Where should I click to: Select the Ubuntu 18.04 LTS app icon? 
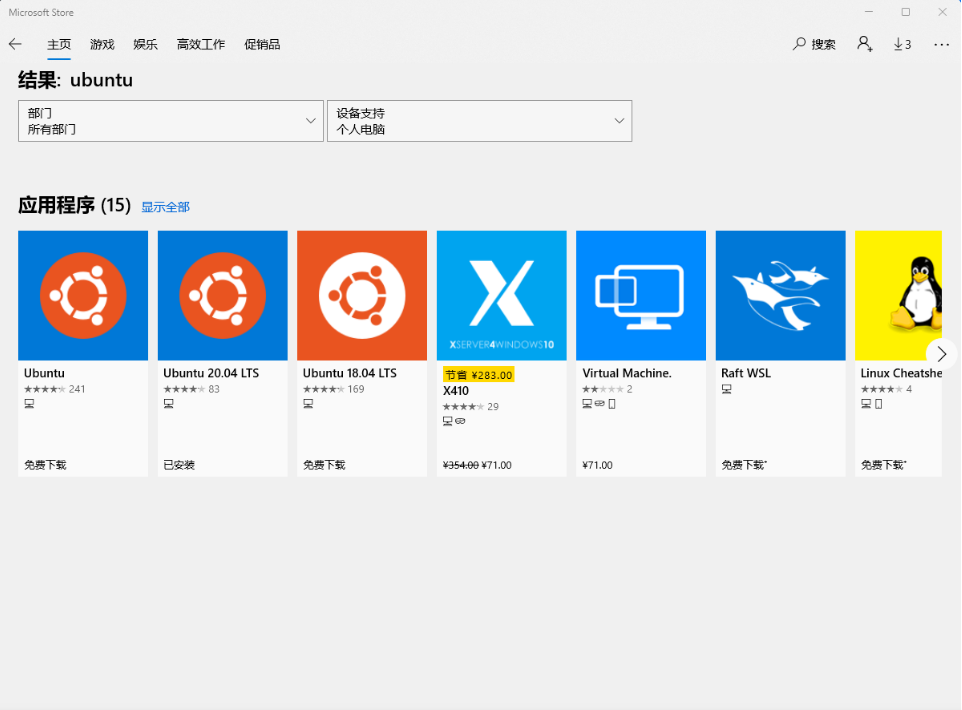362,295
